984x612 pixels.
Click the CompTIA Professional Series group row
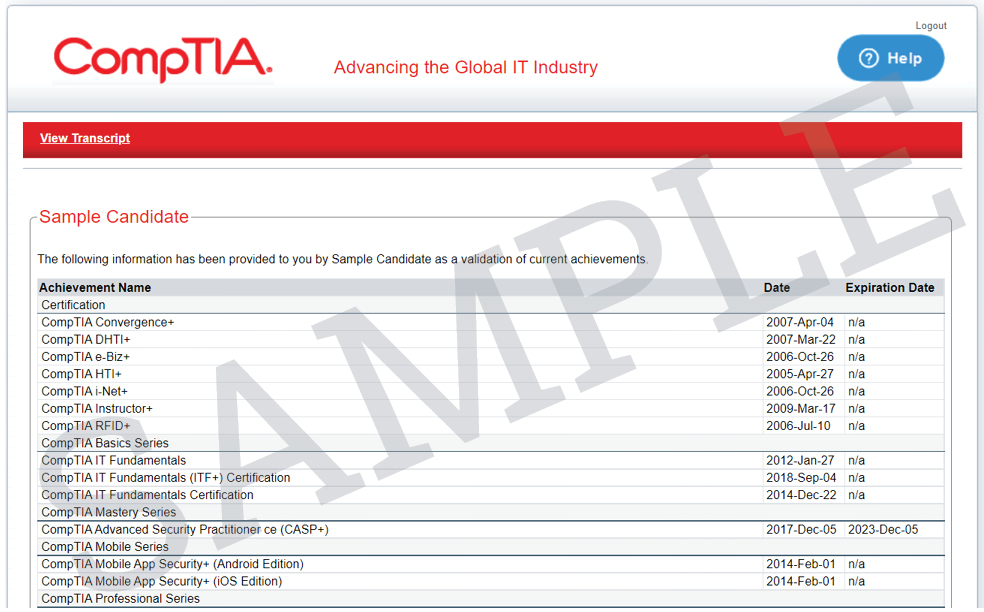[491, 599]
